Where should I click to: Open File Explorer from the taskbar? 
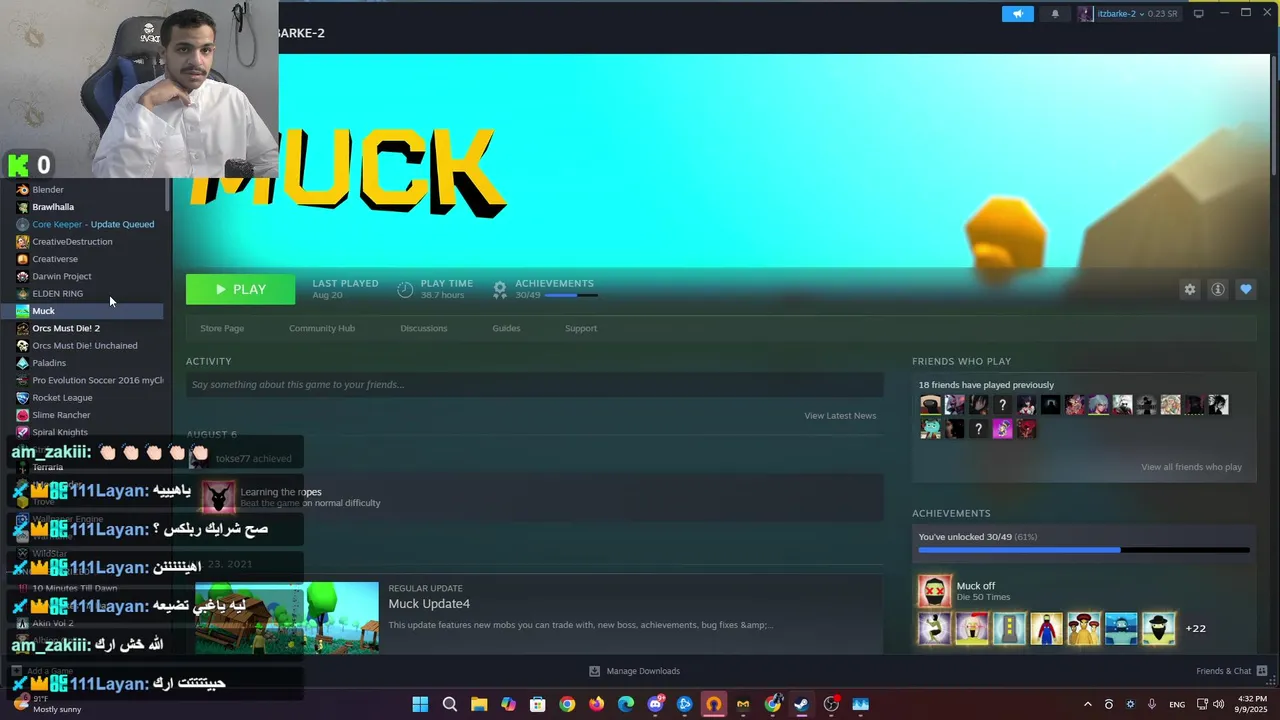click(479, 704)
